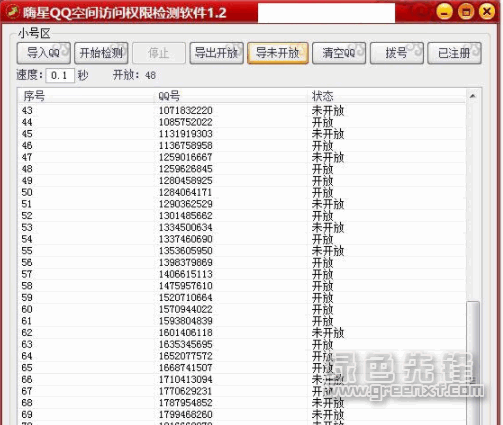Click 未开放 status in row 62

[328, 333]
